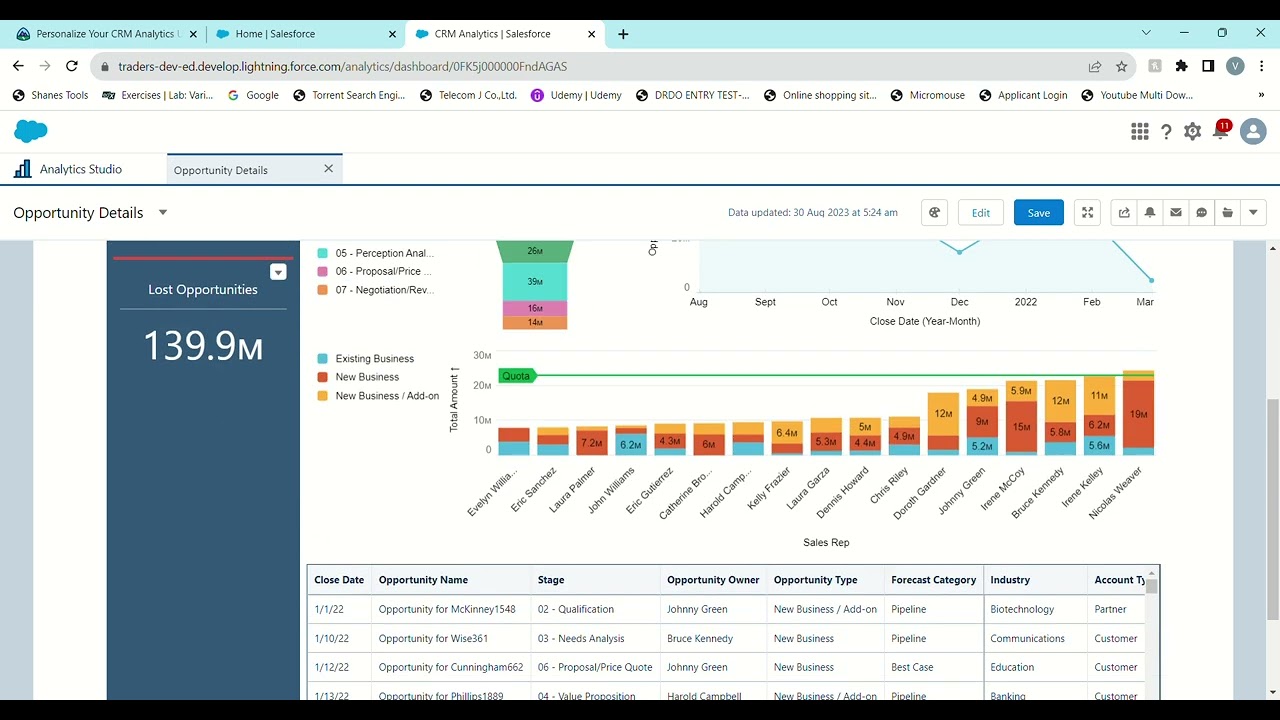Viewport: 1280px width, 720px height.
Task: Open dashboard comments speech-bubble icon
Action: pos(1202,212)
